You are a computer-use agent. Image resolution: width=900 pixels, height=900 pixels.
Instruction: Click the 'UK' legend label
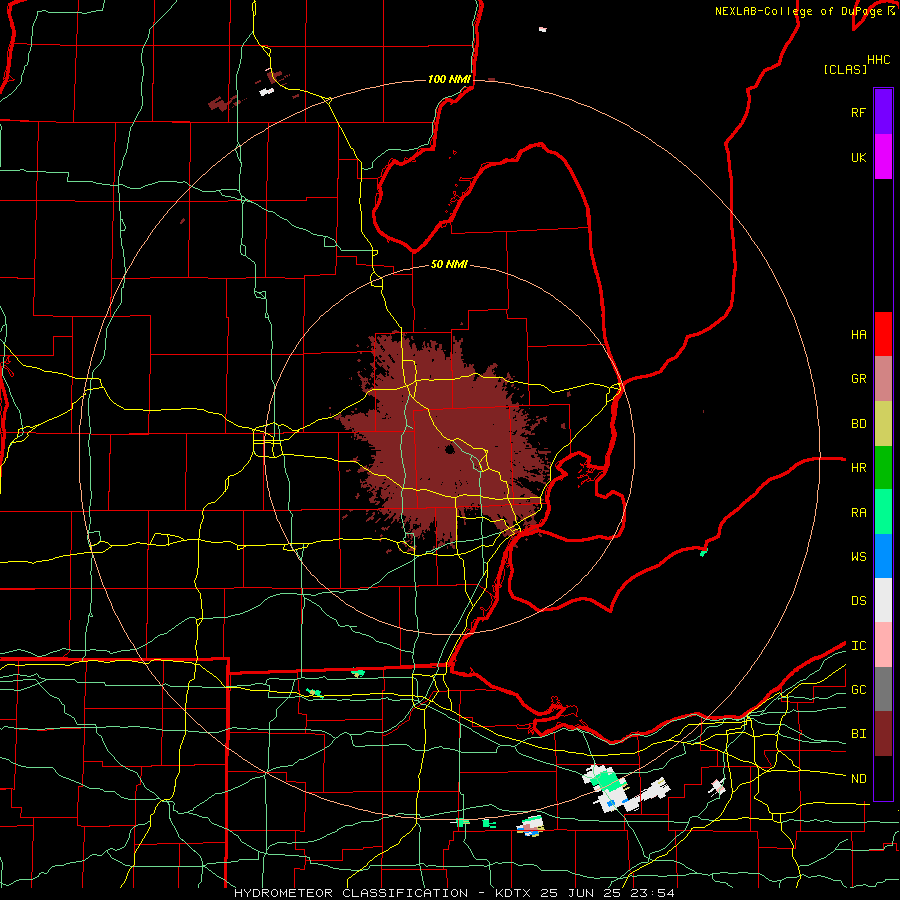(858, 157)
